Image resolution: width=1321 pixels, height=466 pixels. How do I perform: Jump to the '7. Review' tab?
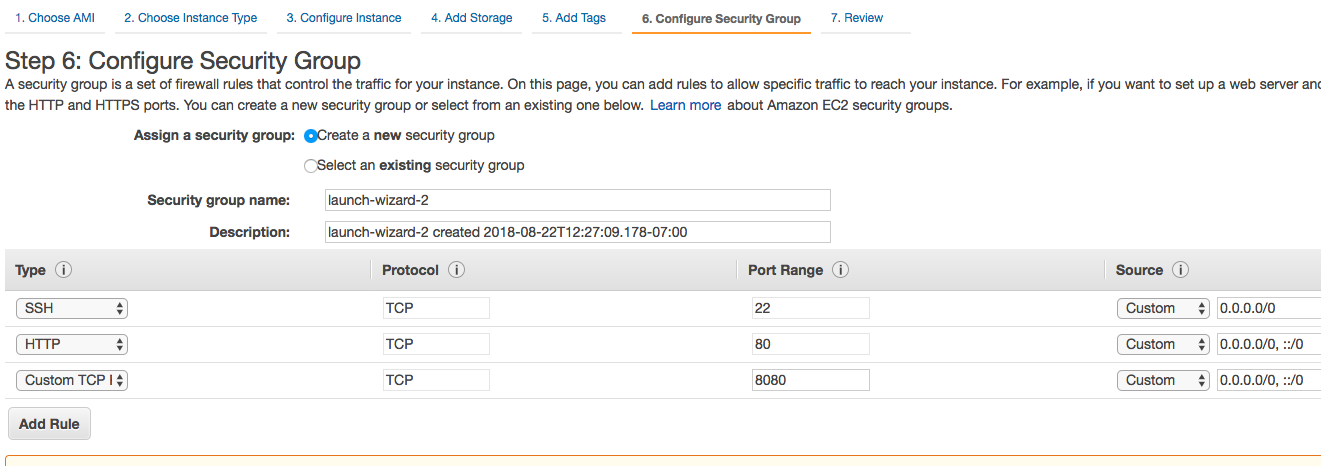856,18
